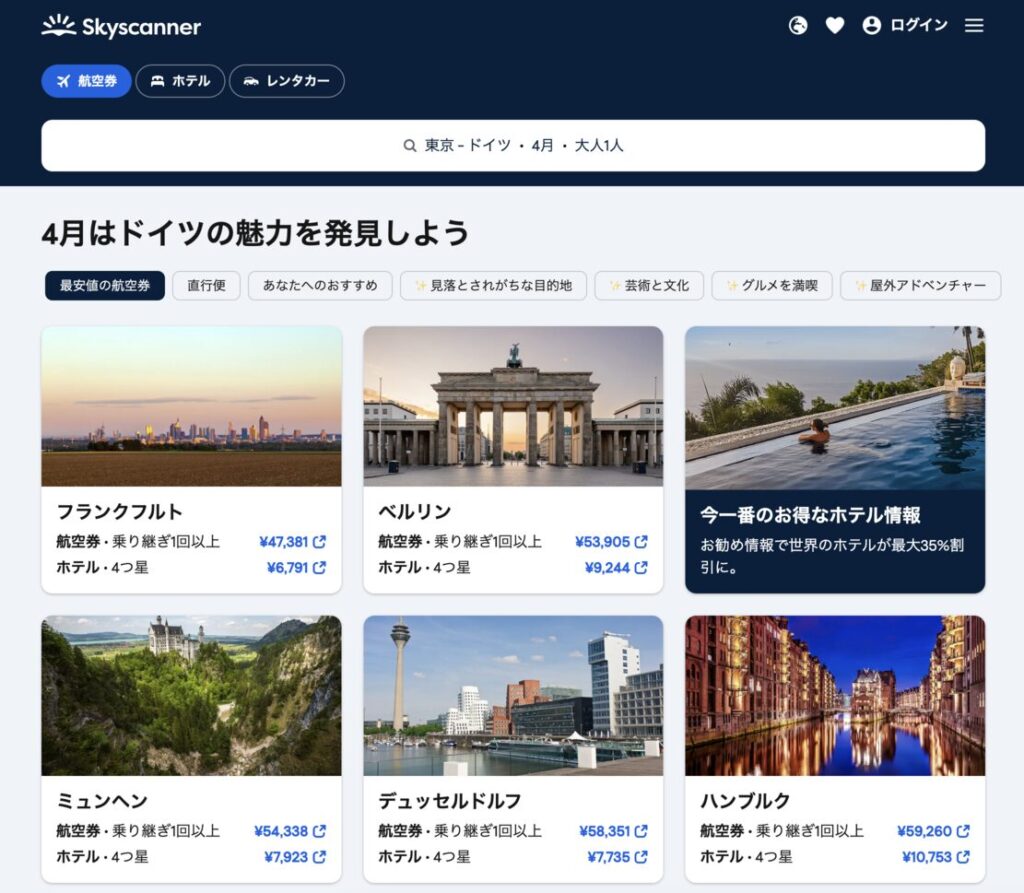Screen dimensions: 1024x893
Task: Open saved favorites heart icon
Action: pos(834,26)
